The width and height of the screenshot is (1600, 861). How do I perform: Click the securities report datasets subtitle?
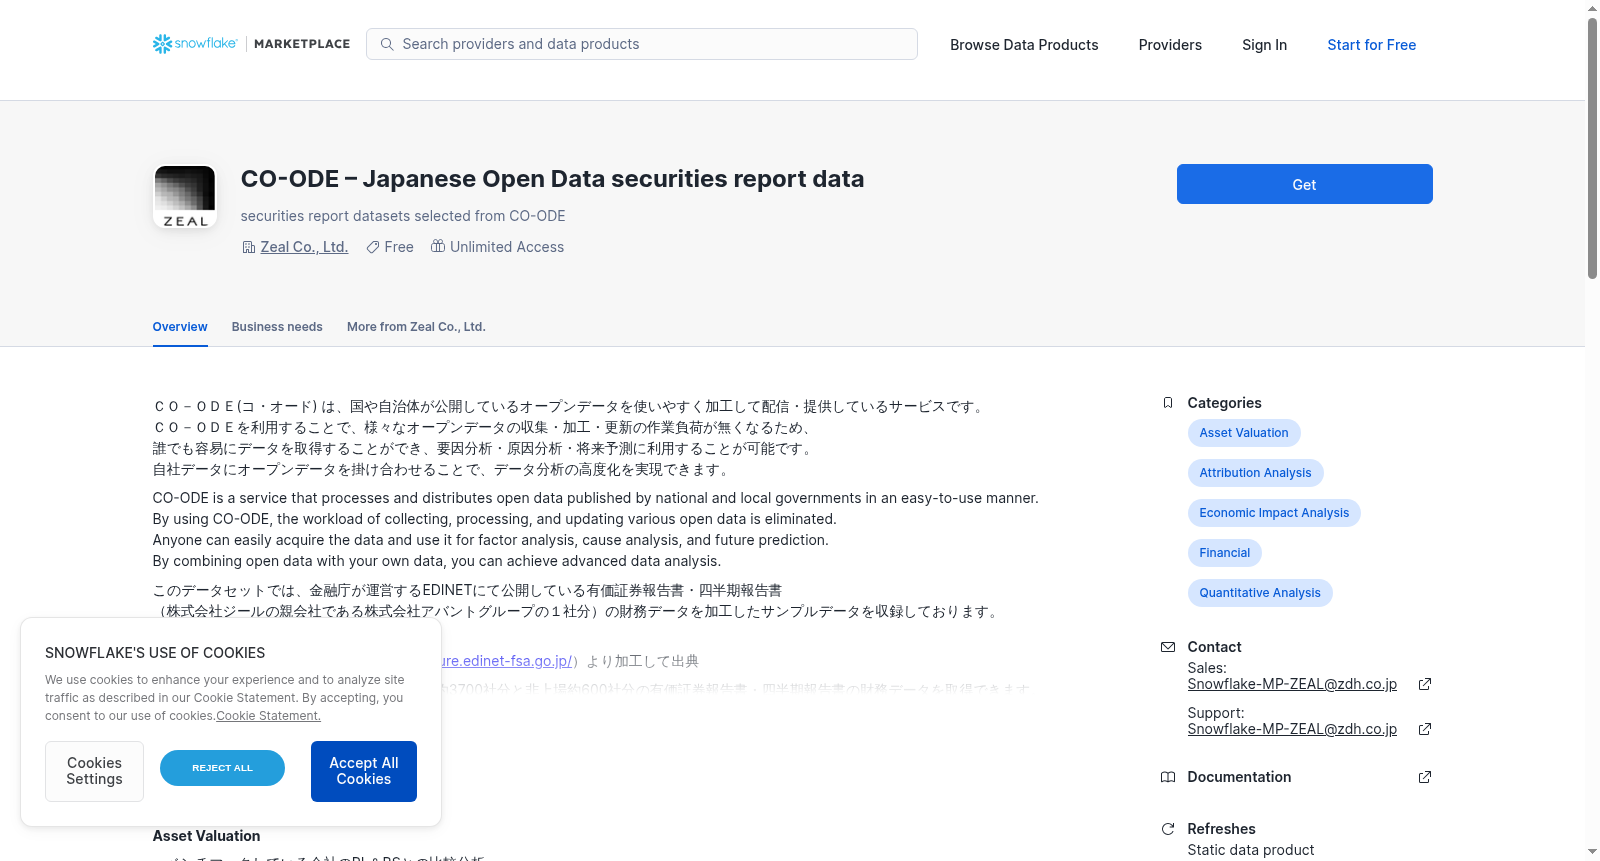403,216
